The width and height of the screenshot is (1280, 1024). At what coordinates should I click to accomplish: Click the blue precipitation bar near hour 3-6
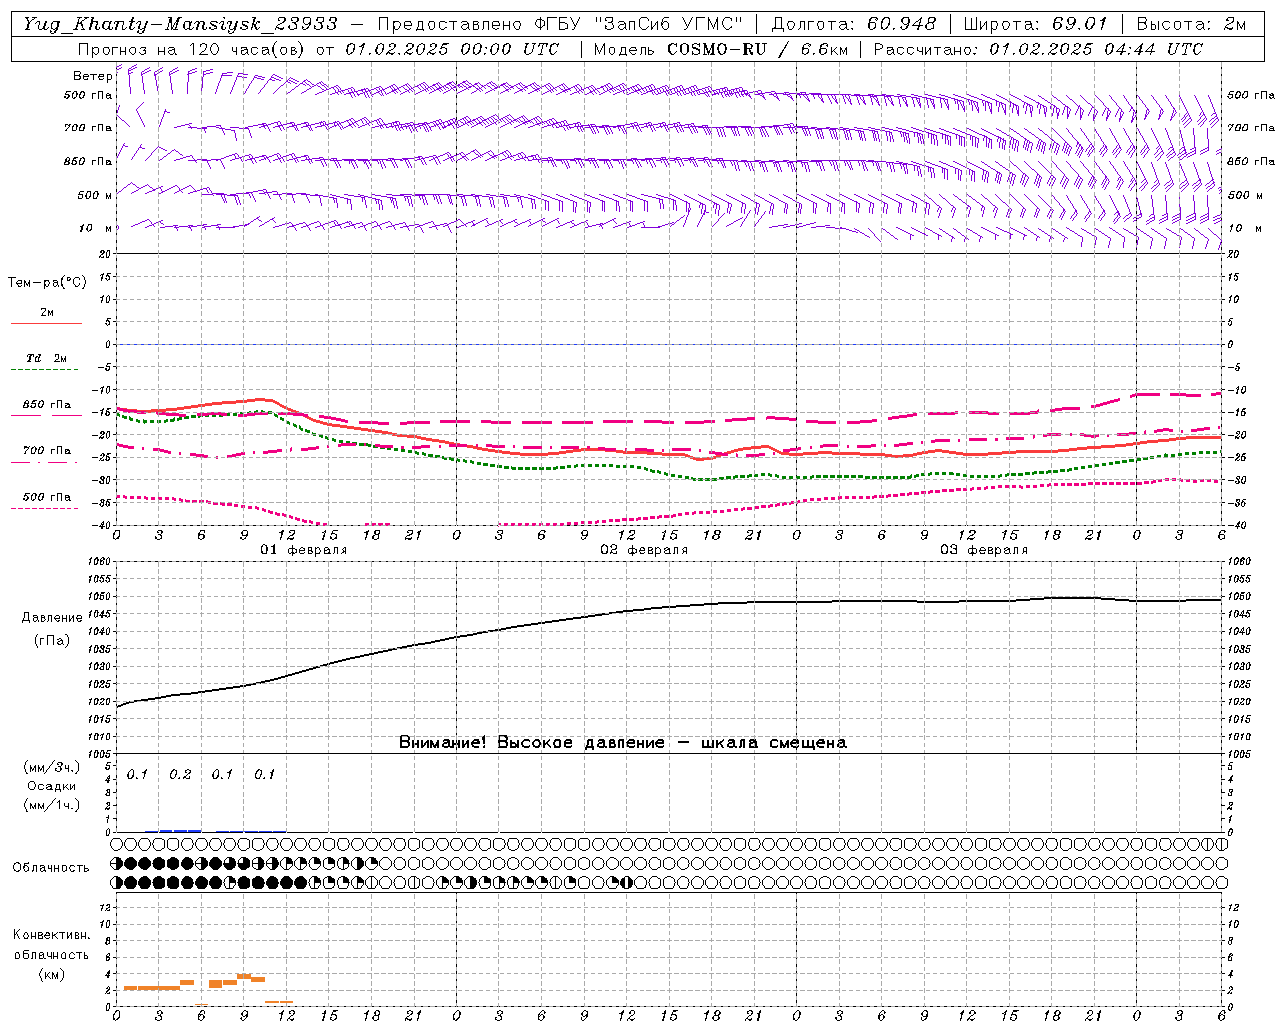[x=180, y=830]
